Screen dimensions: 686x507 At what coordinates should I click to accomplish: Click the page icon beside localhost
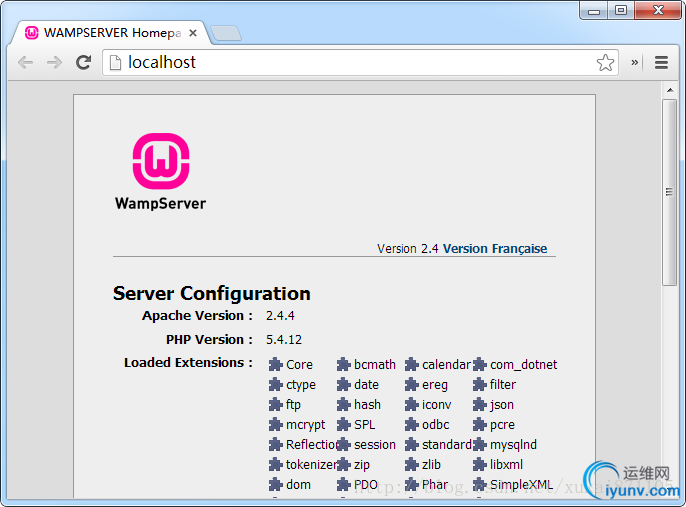click(115, 63)
